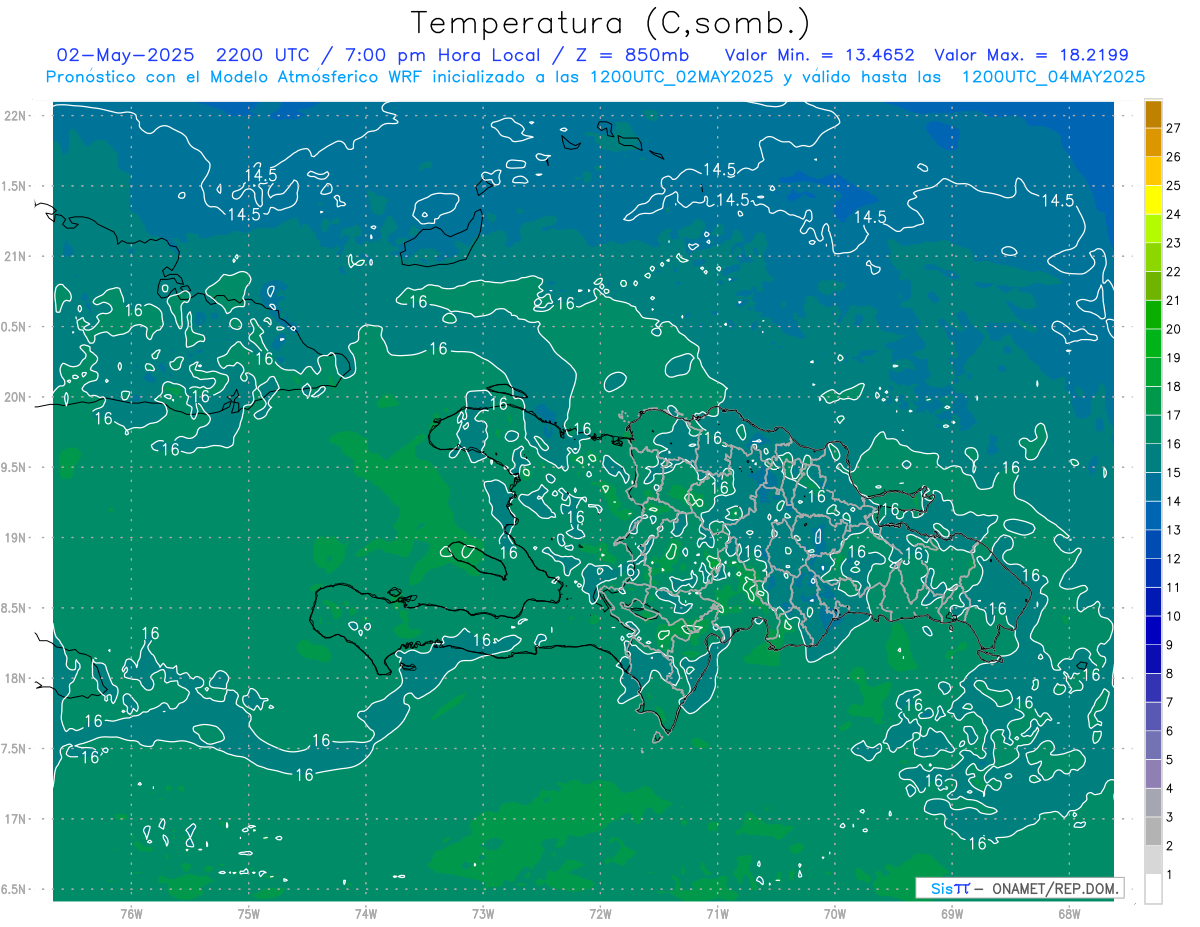Click the '20N' latitude axis label

pos(17,397)
